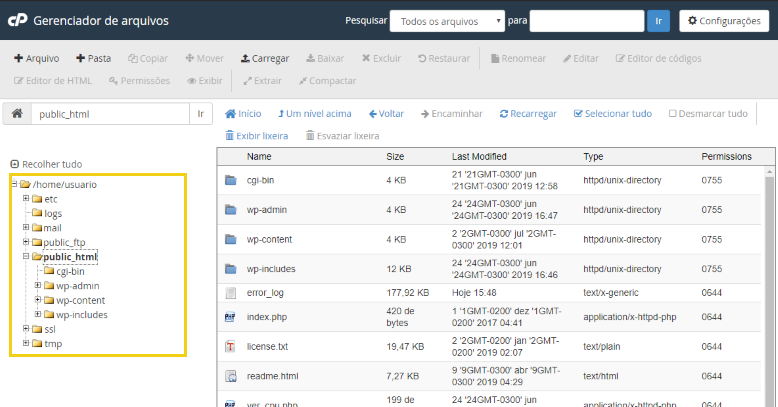Expand the wp-content tree node
This screenshot has width=778, height=407.
pos(38,299)
